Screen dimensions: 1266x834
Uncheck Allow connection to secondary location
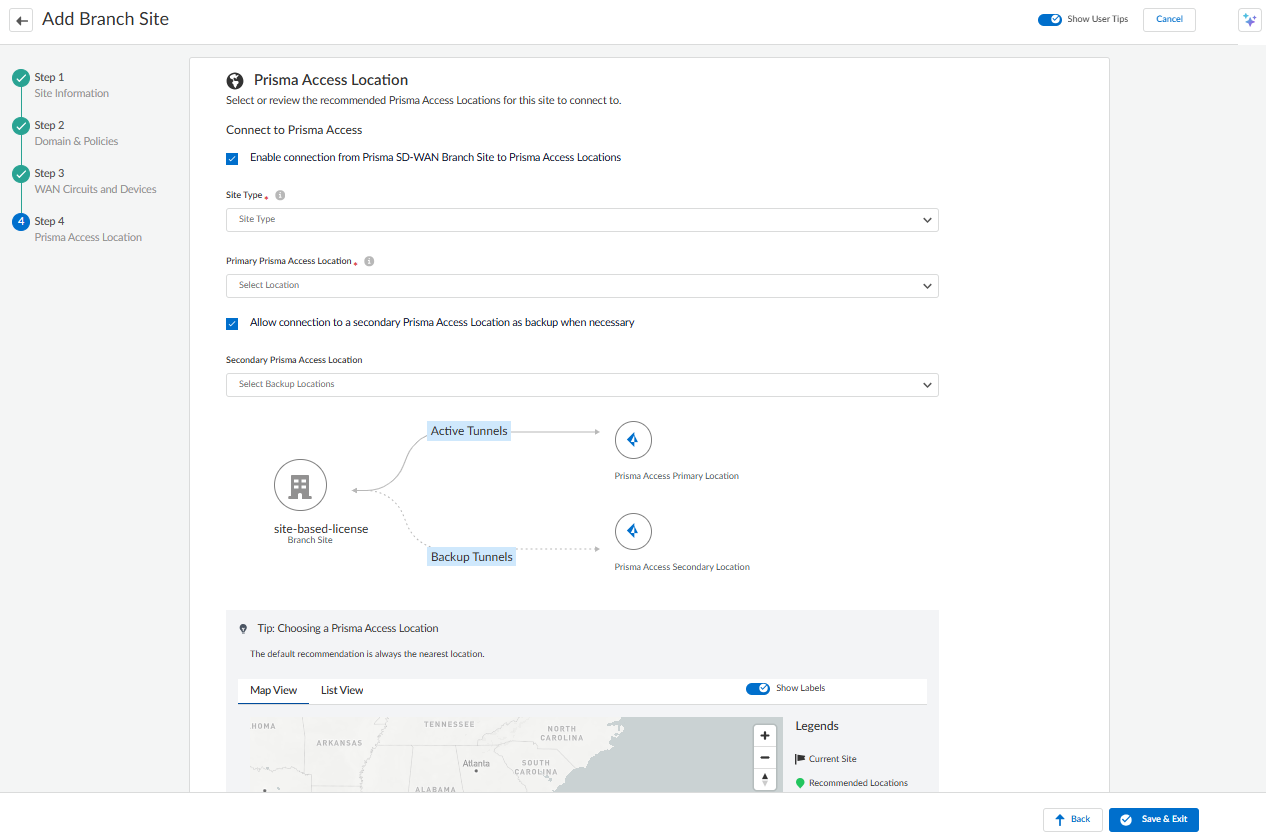pyautogui.click(x=232, y=324)
